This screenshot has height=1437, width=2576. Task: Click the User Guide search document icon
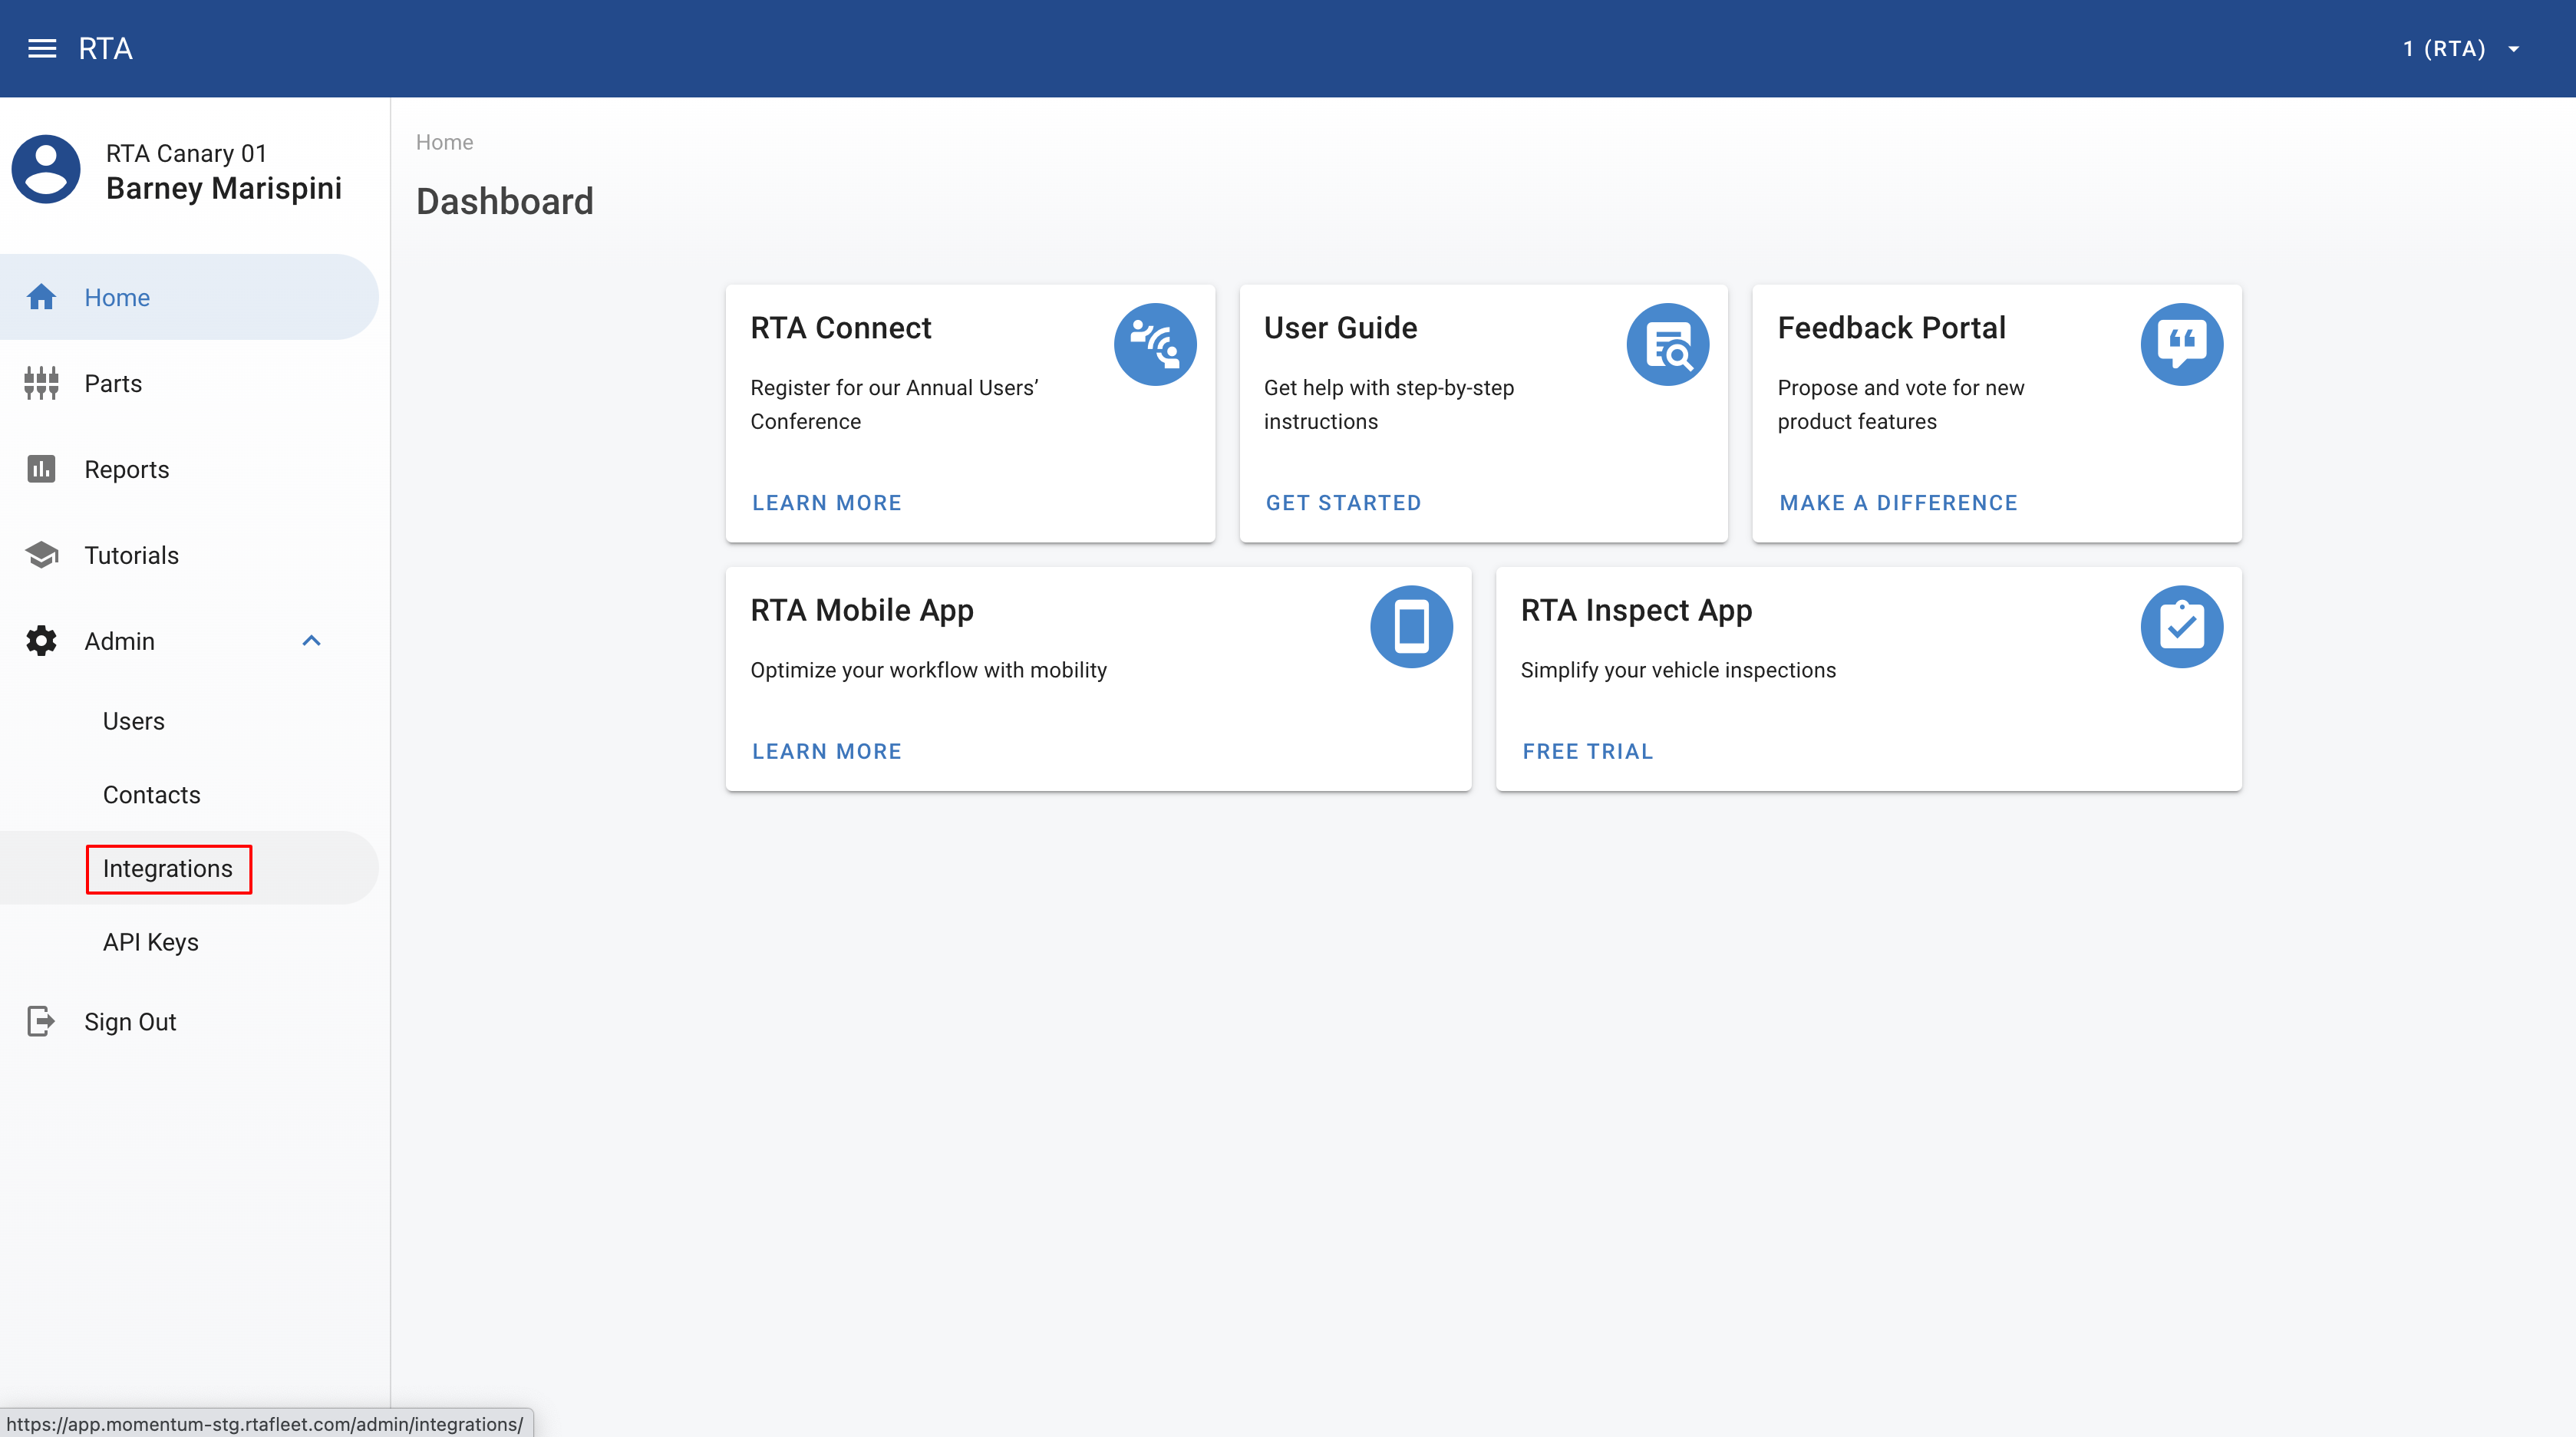(x=1667, y=344)
